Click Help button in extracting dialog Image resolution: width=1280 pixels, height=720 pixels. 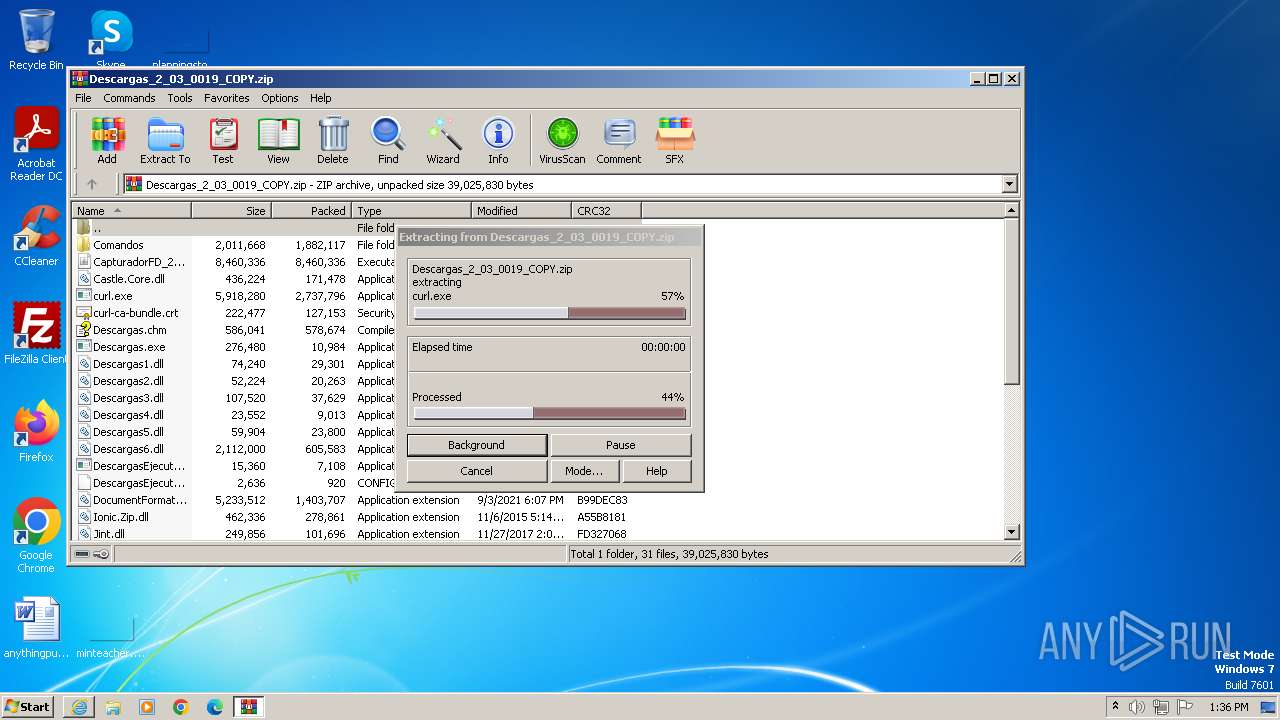(x=657, y=471)
